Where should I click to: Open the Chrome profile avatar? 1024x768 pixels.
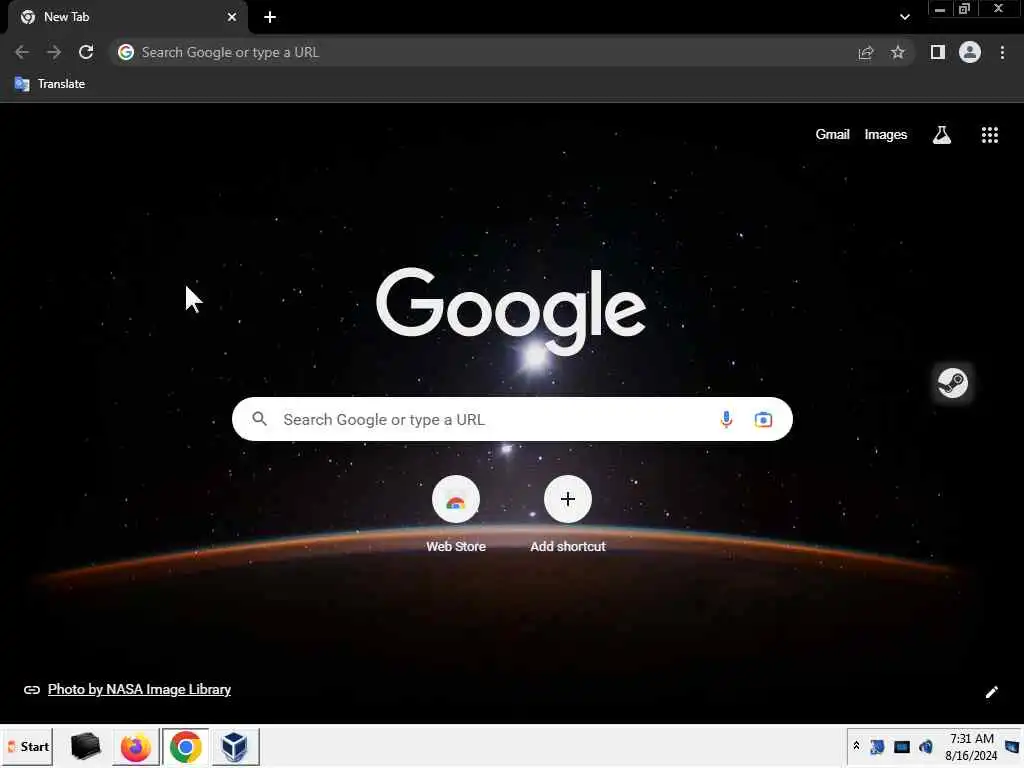coord(970,52)
